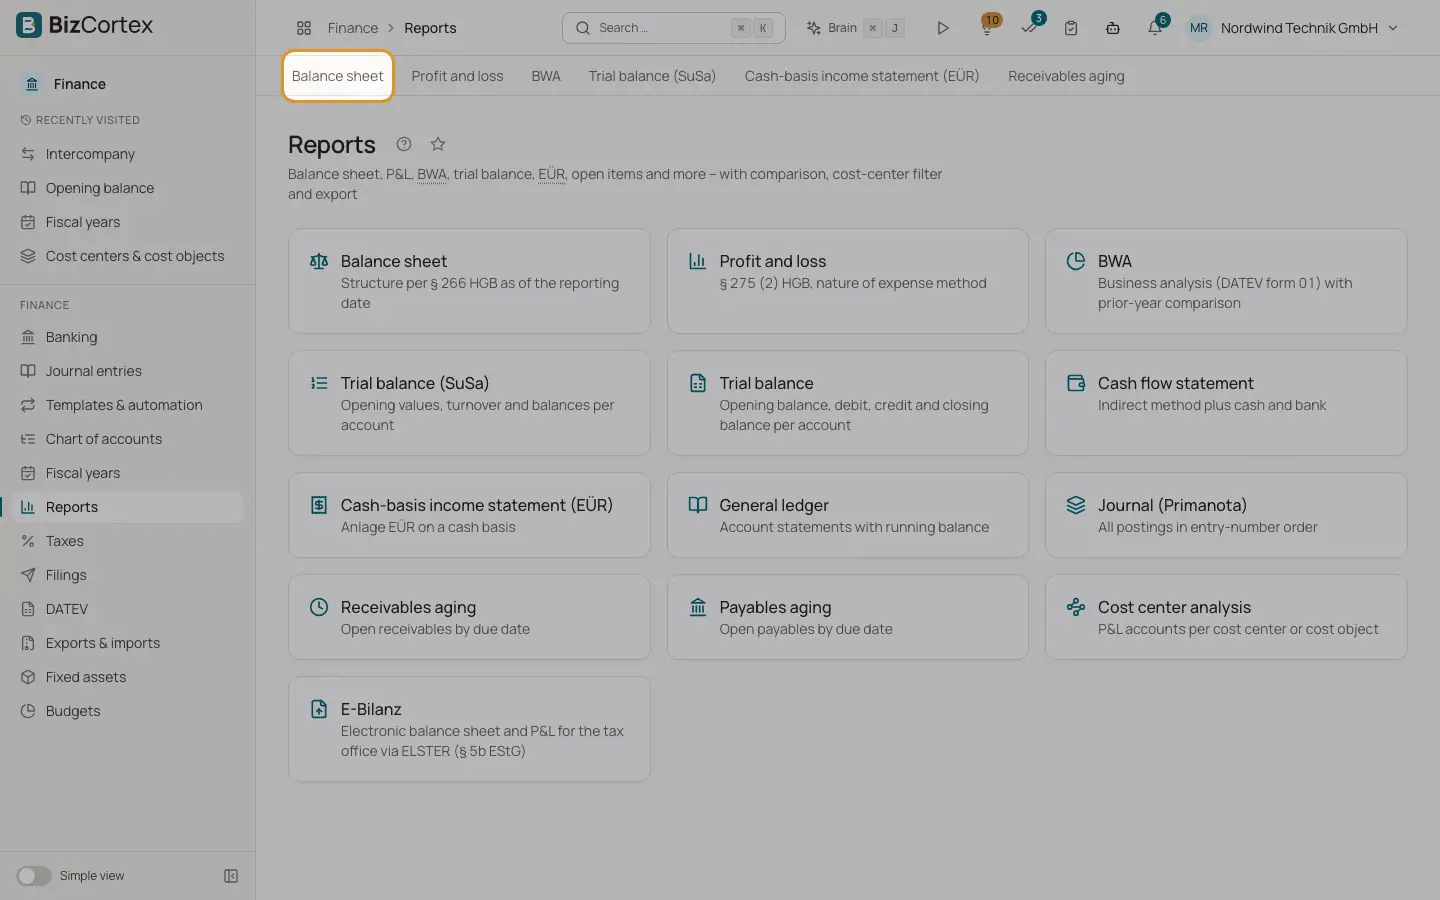The width and height of the screenshot is (1440, 900).
Task: Open the apps grid icon beside Finance breadcrumb
Action: tap(304, 28)
